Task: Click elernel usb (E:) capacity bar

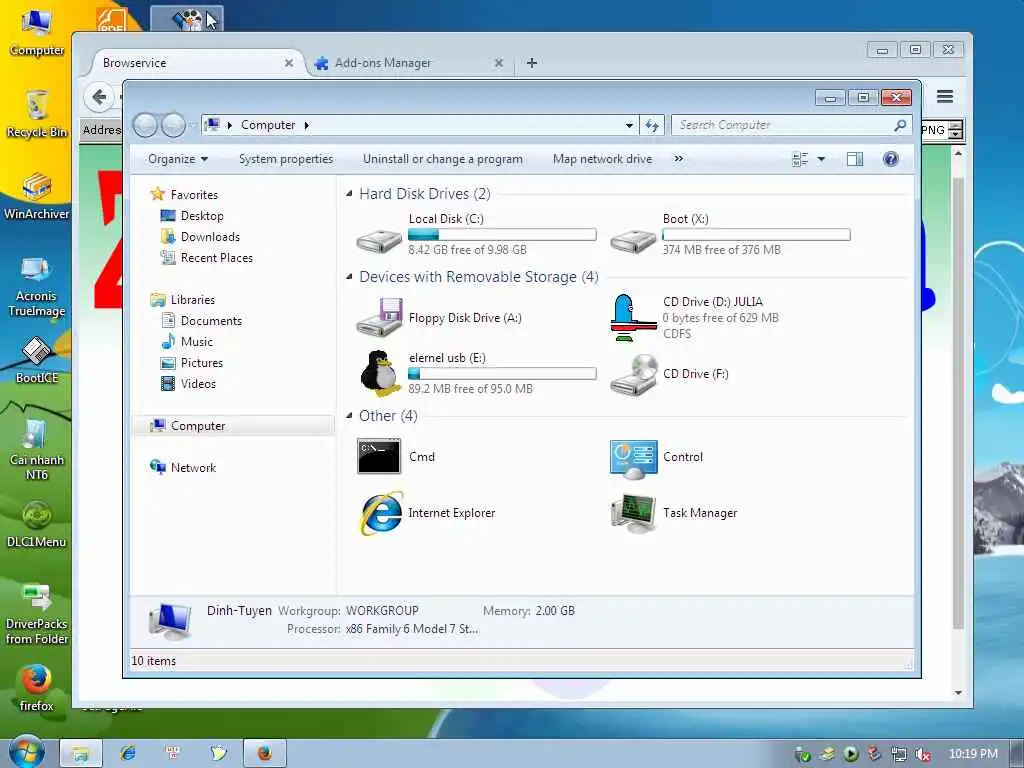Action: coord(502,374)
